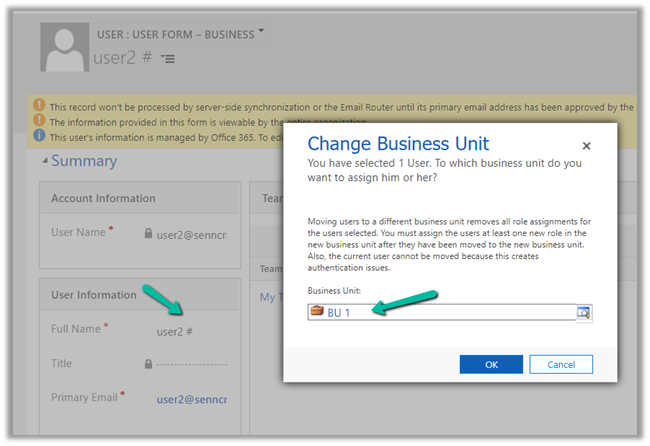Screen dimensions: 650x446
Task: Open the User Form – Business selector dropdown
Action: (x=261, y=32)
